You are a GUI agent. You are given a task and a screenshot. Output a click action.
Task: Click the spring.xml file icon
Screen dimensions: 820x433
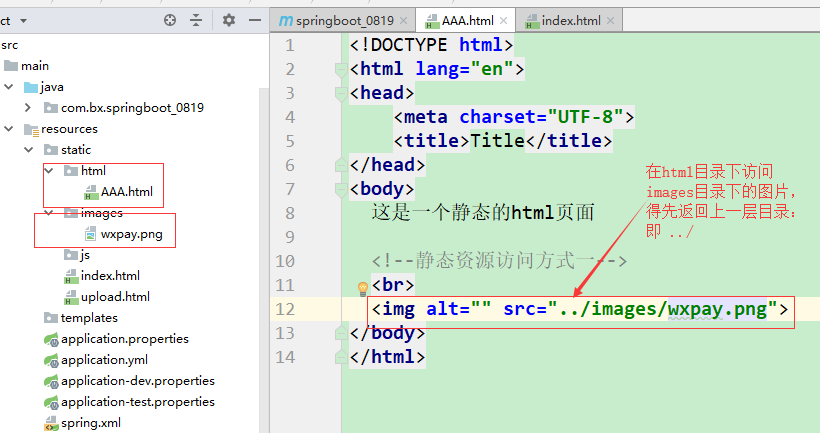51,423
